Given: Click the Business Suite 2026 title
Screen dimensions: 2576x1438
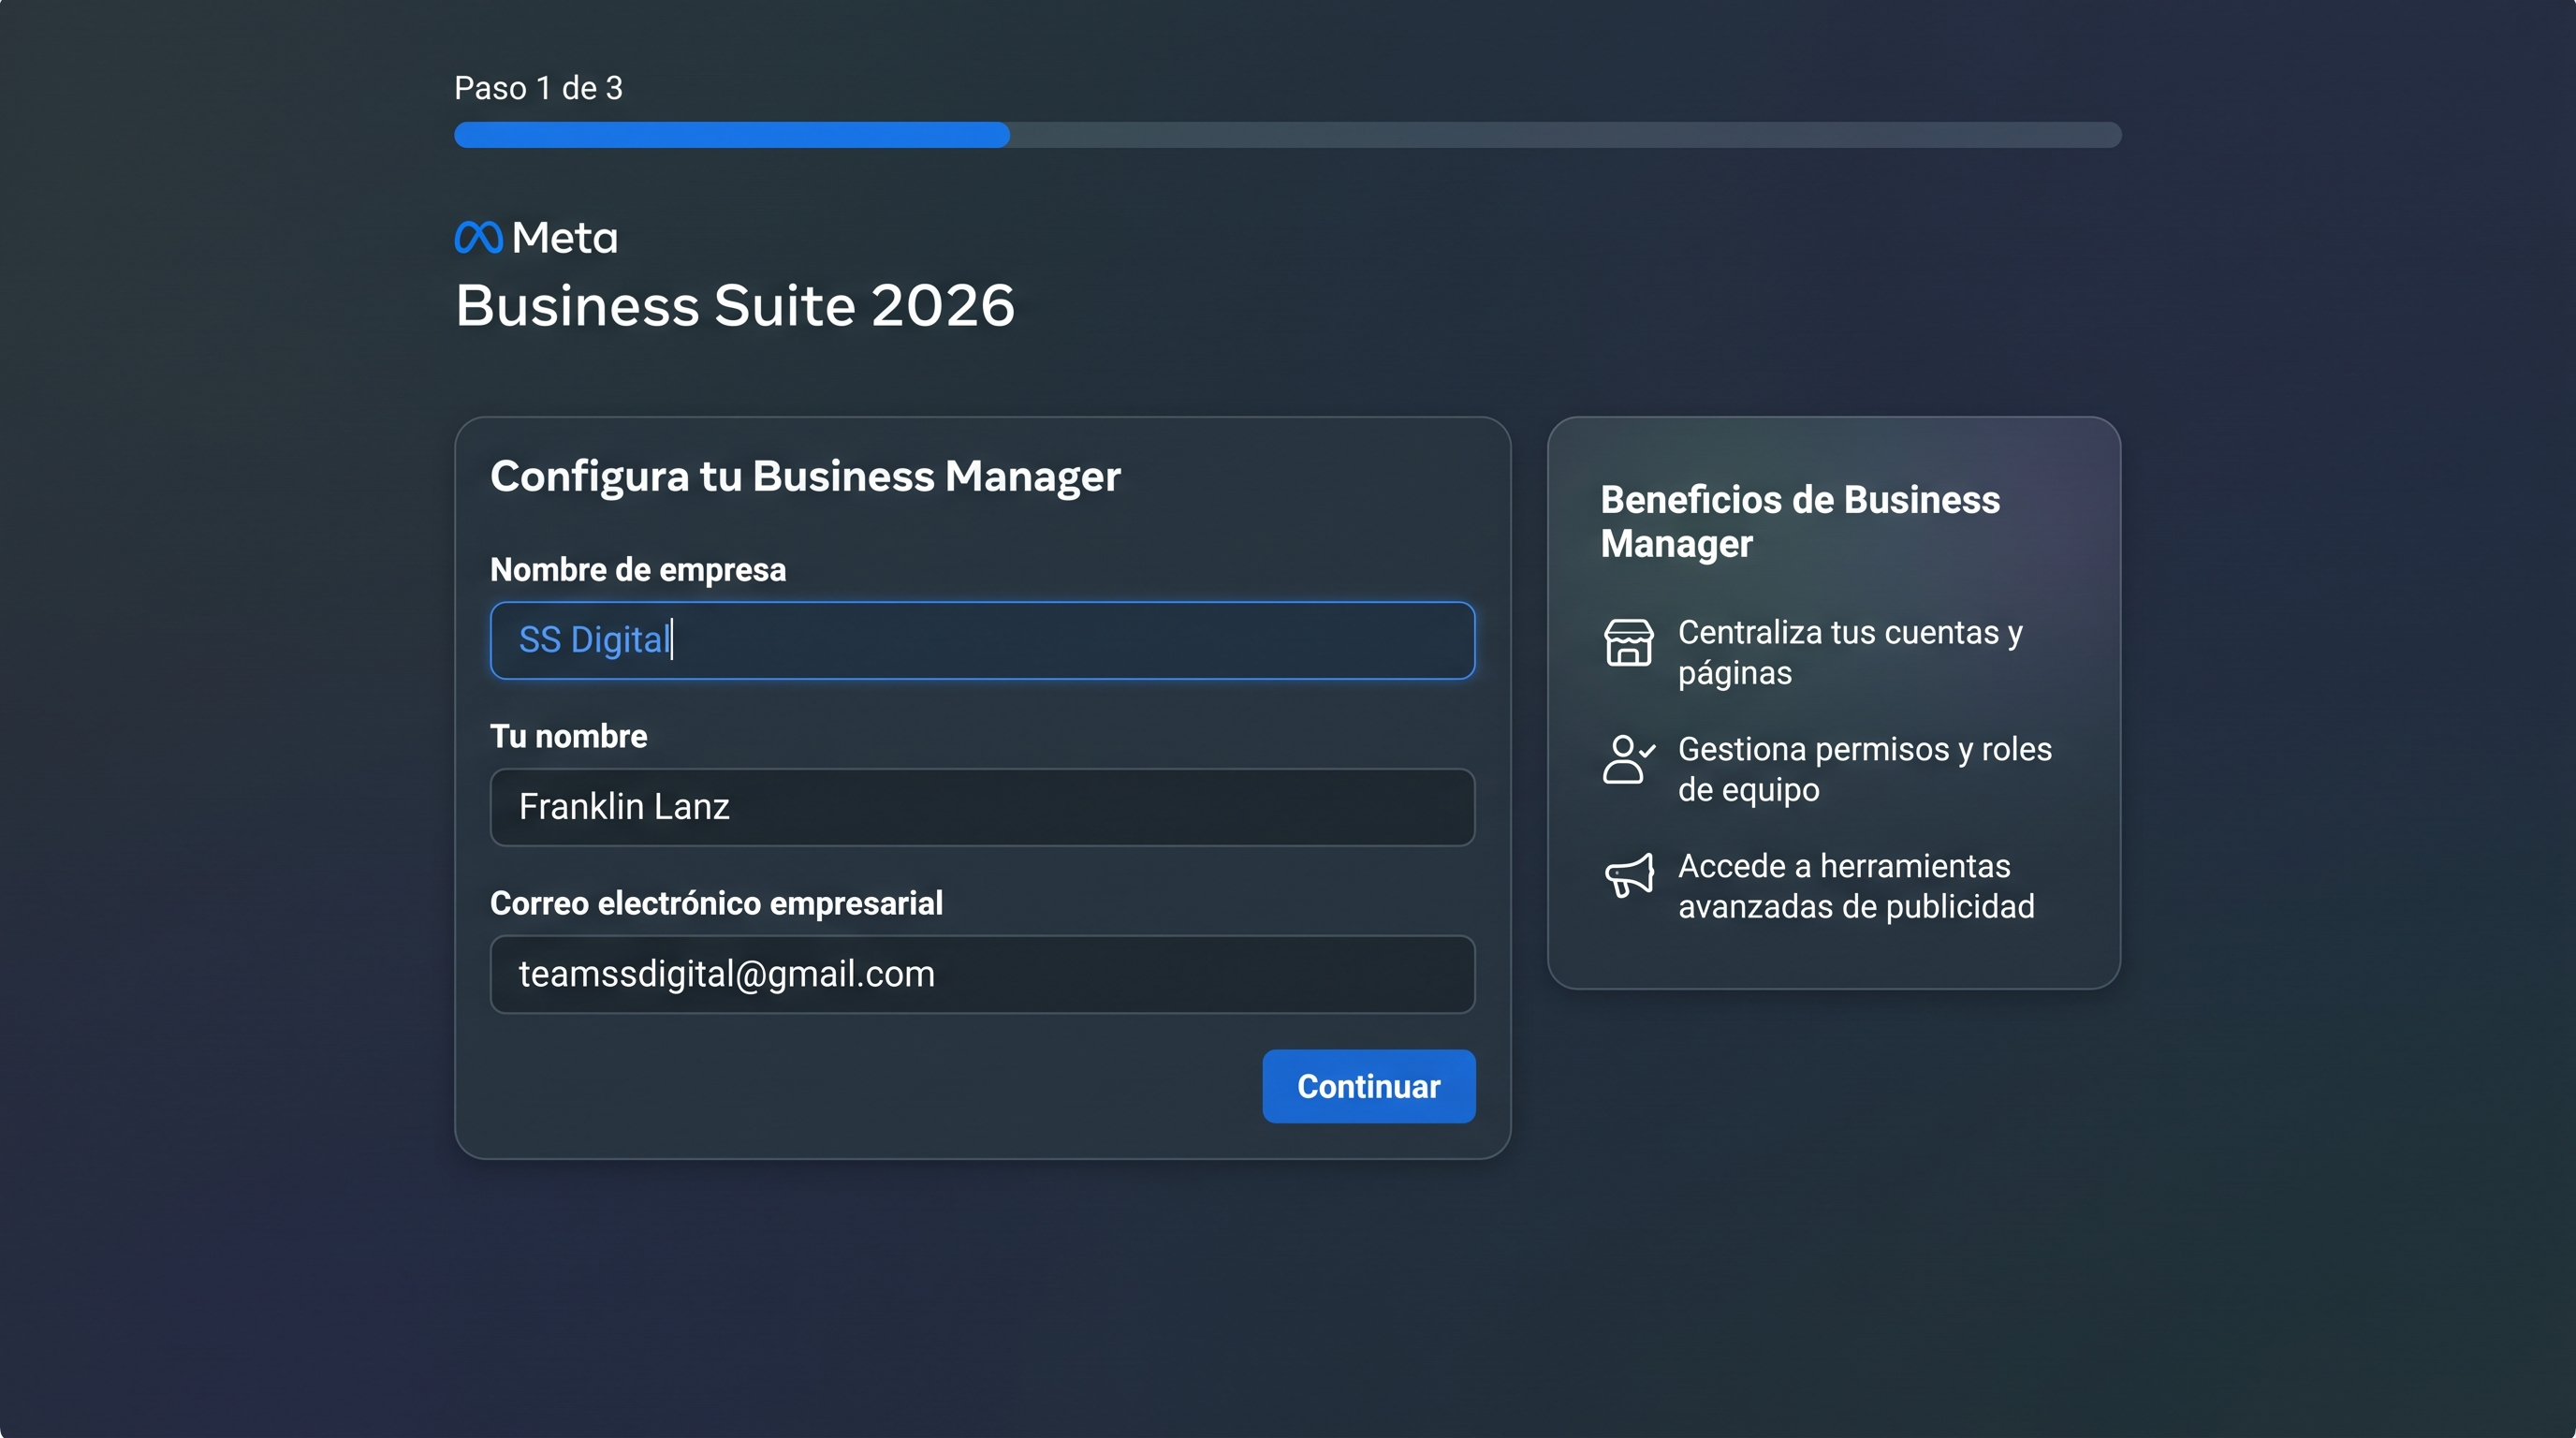Looking at the screenshot, I should click(735, 305).
